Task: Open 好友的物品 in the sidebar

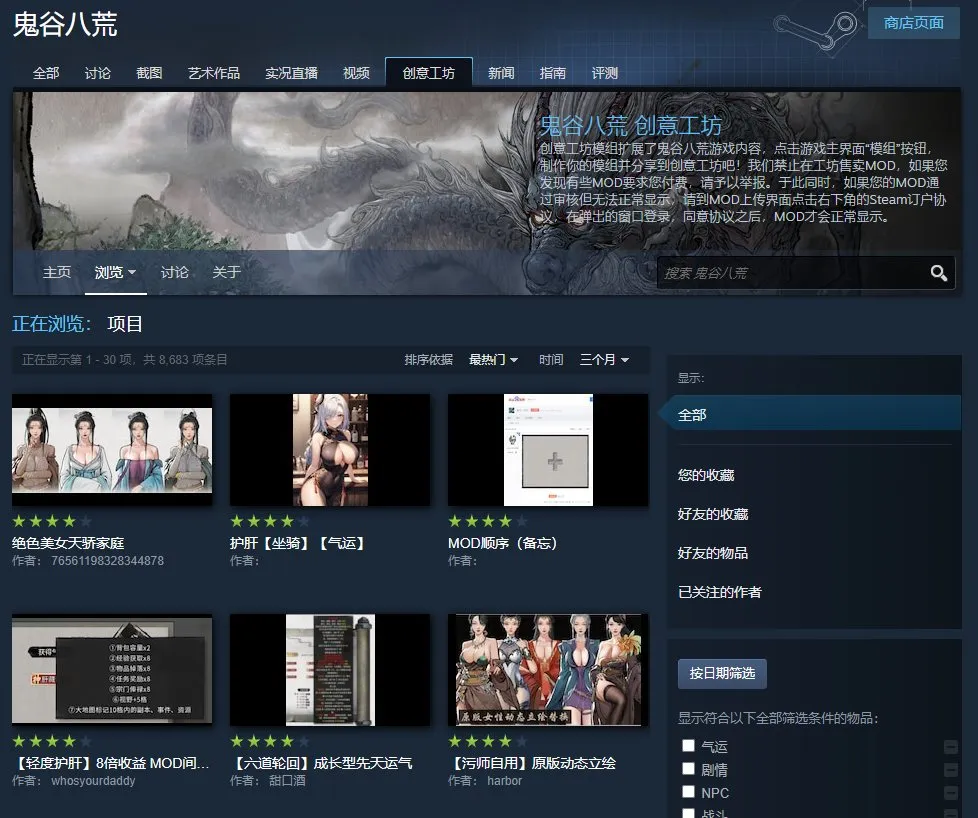Action: [713, 553]
